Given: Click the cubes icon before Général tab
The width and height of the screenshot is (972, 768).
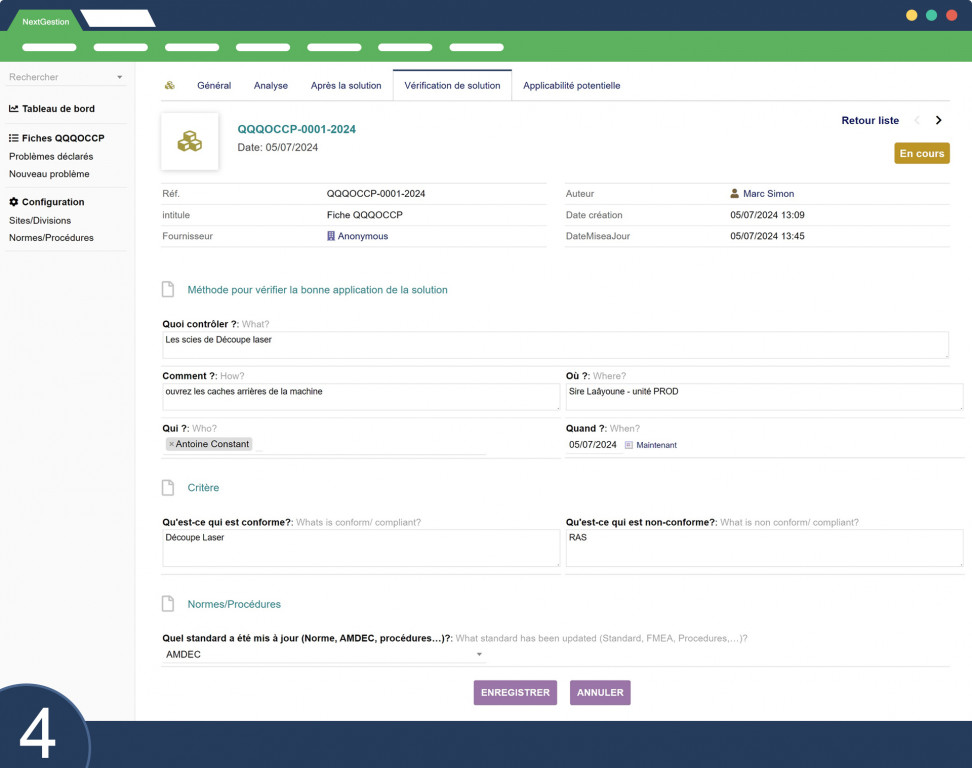Looking at the screenshot, I should coord(169,86).
